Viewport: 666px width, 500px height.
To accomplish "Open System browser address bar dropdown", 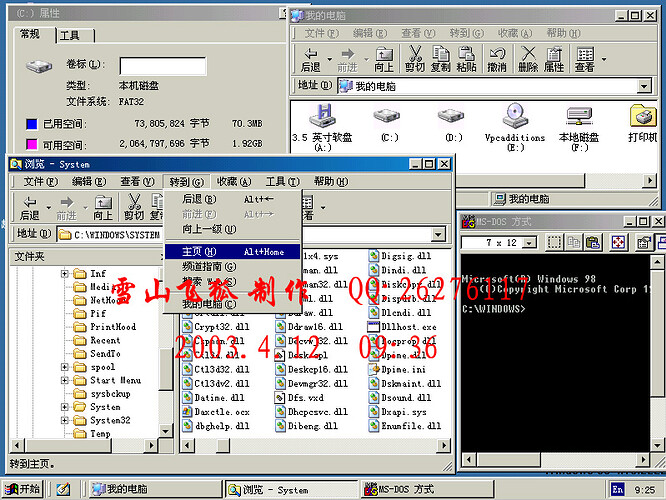I will pyautogui.click(x=438, y=234).
